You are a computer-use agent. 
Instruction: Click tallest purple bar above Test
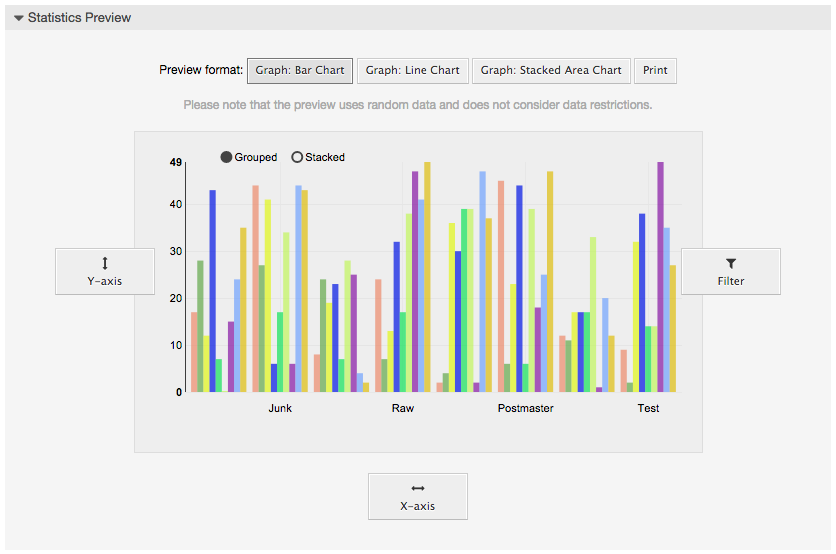click(x=661, y=277)
